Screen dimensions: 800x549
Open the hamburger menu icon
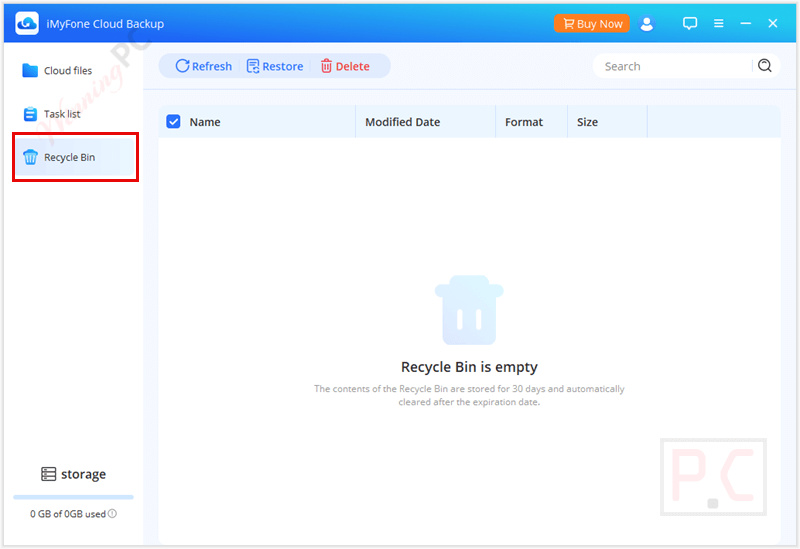point(718,23)
